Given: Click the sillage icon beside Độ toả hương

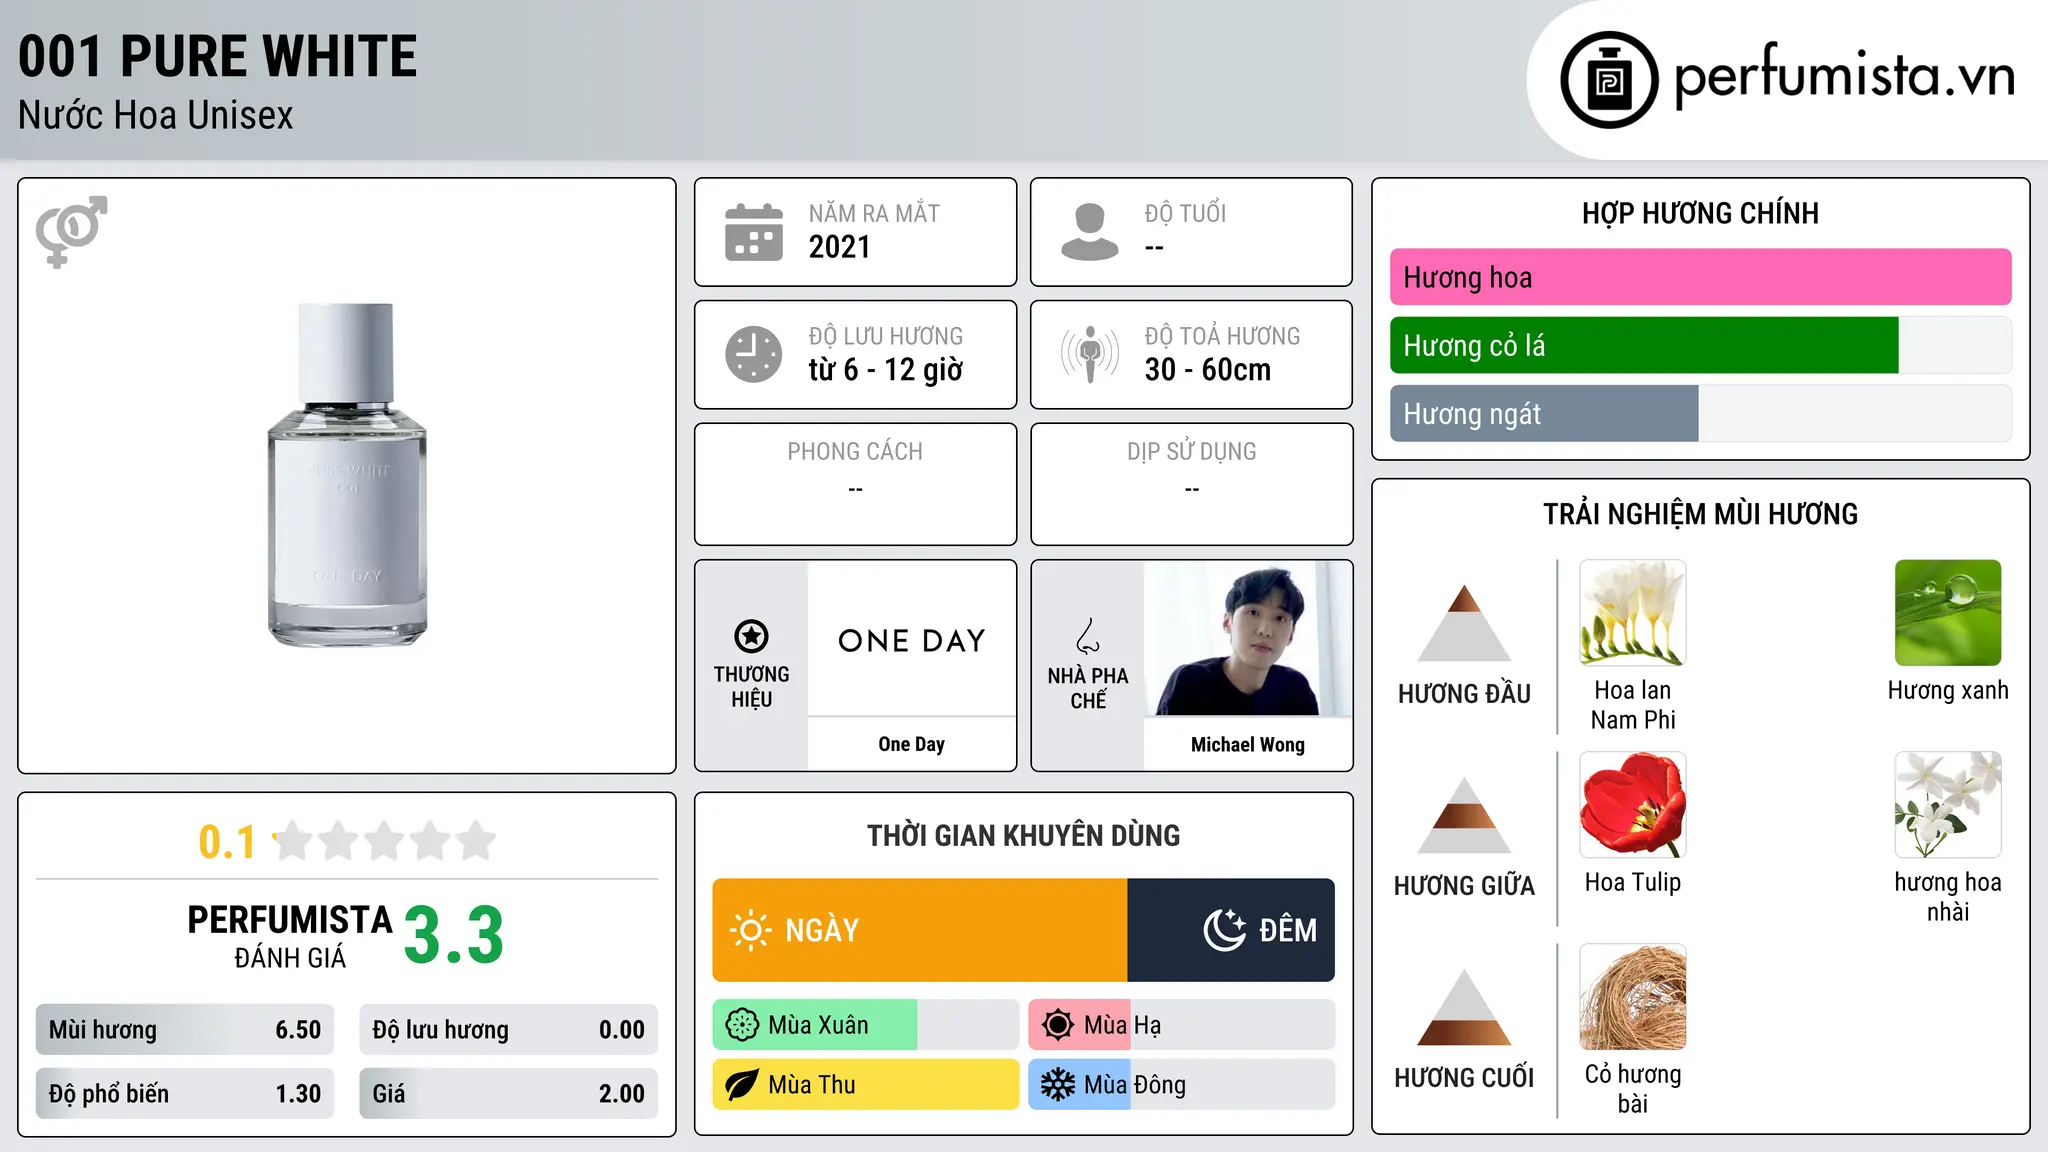Looking at the screenshot, I should [x=1090, y=354].
